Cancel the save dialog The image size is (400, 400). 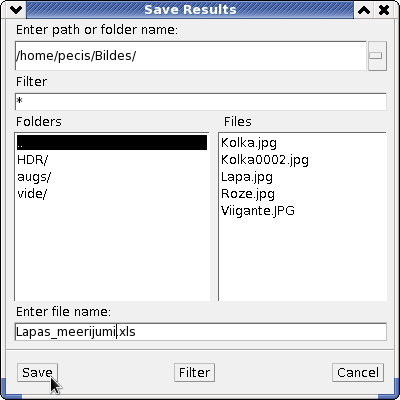[358, 372]
